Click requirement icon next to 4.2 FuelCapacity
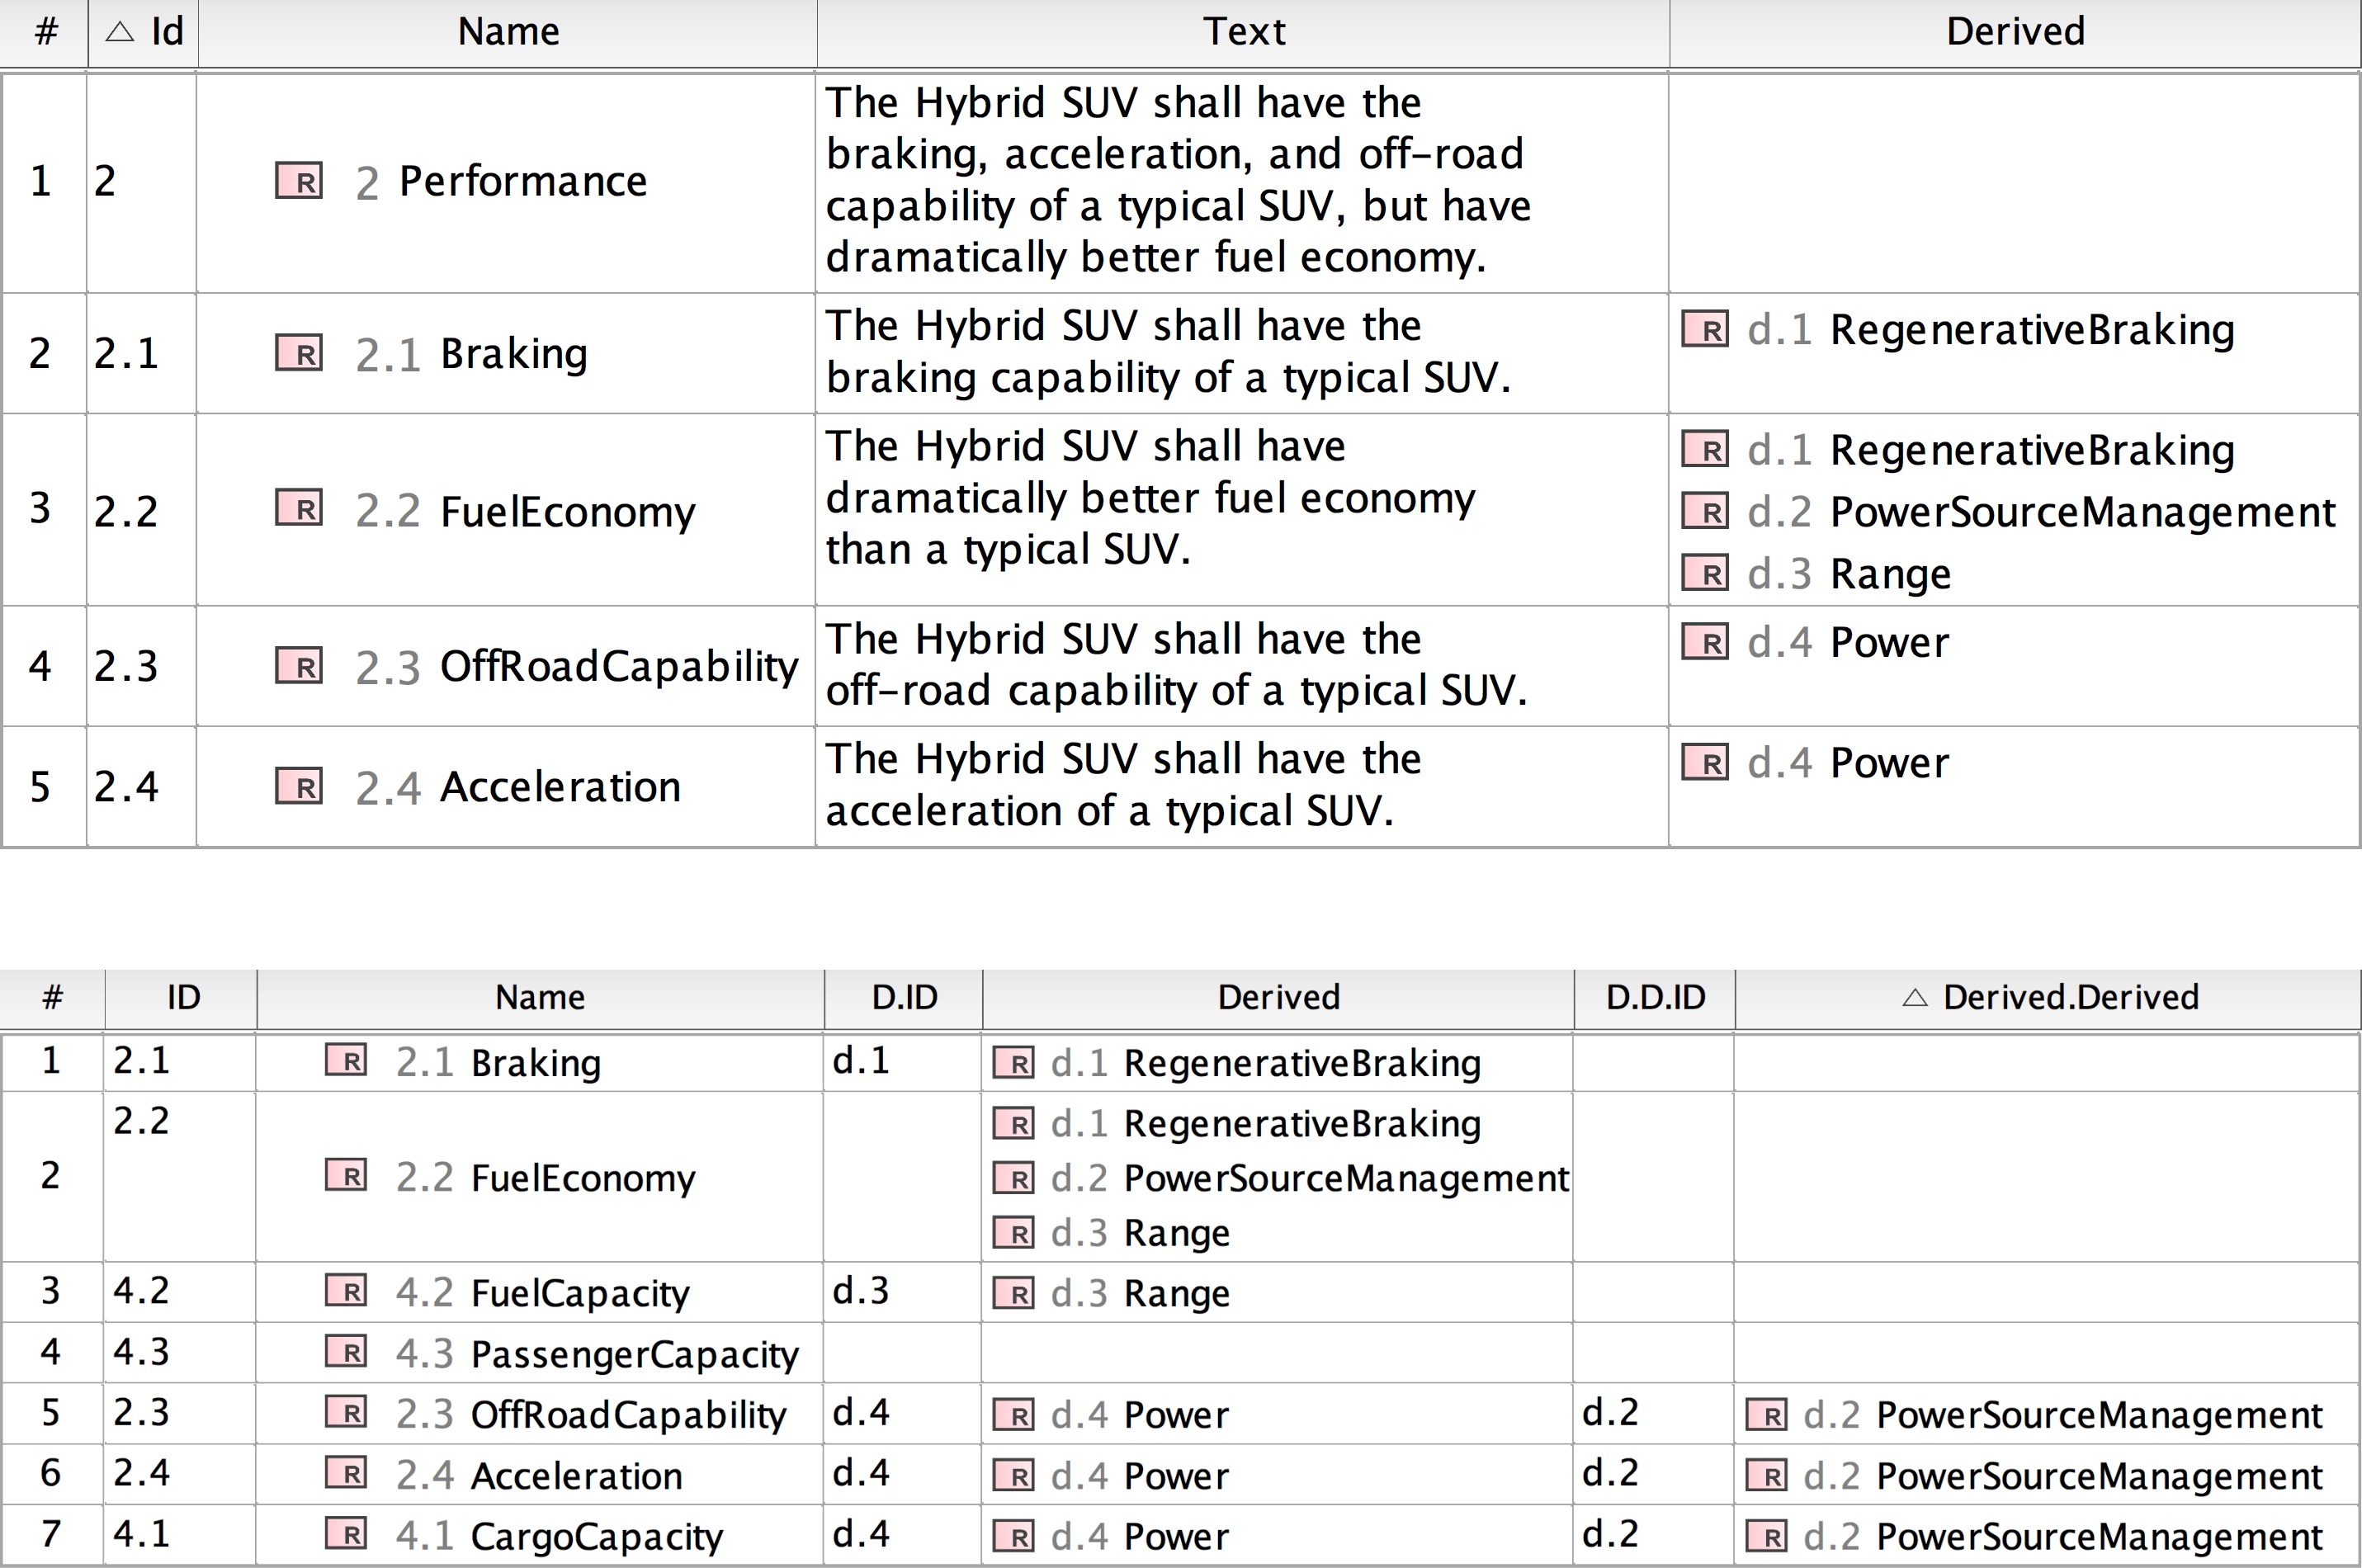 [346, 1291]
